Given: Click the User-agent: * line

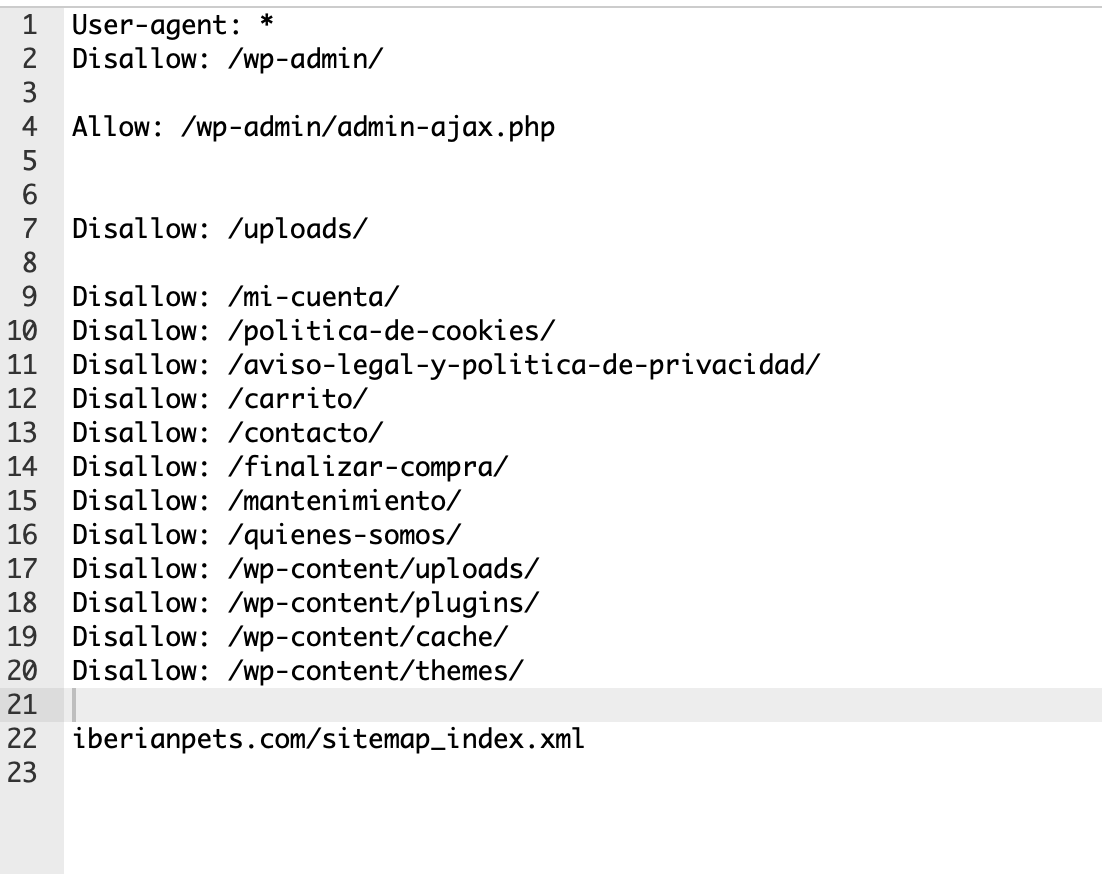Looking at the screenshot, I should pos(172,25).
